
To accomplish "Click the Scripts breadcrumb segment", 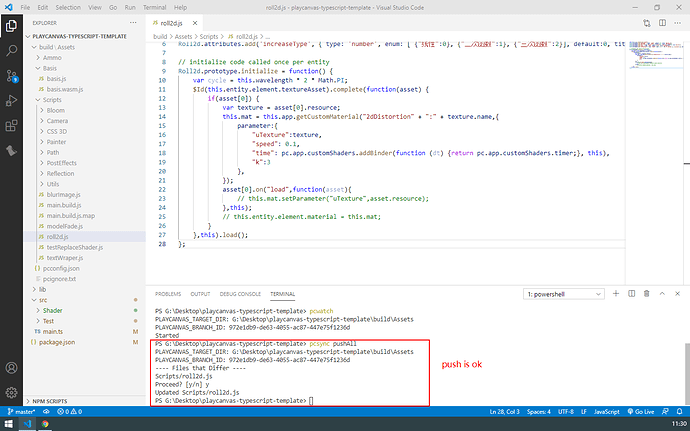I will click(x=209, y=37).
